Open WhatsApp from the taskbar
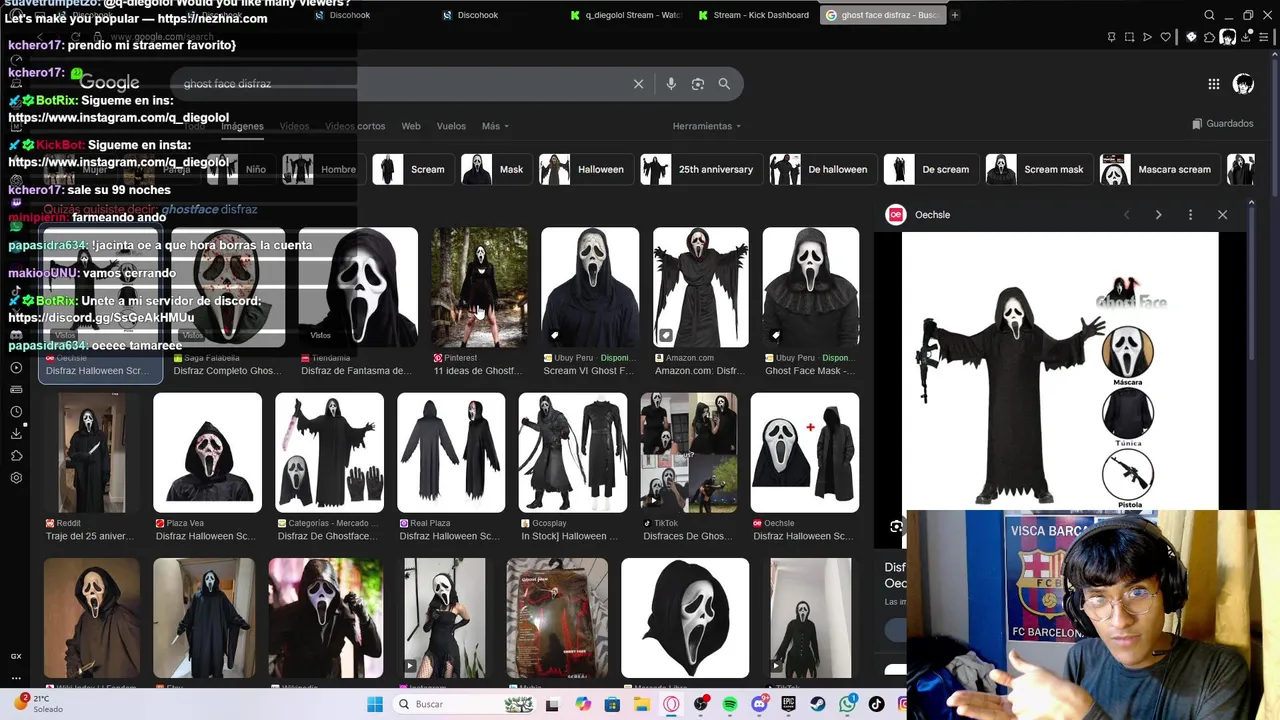1280x720 pixels. pos(848,704)
